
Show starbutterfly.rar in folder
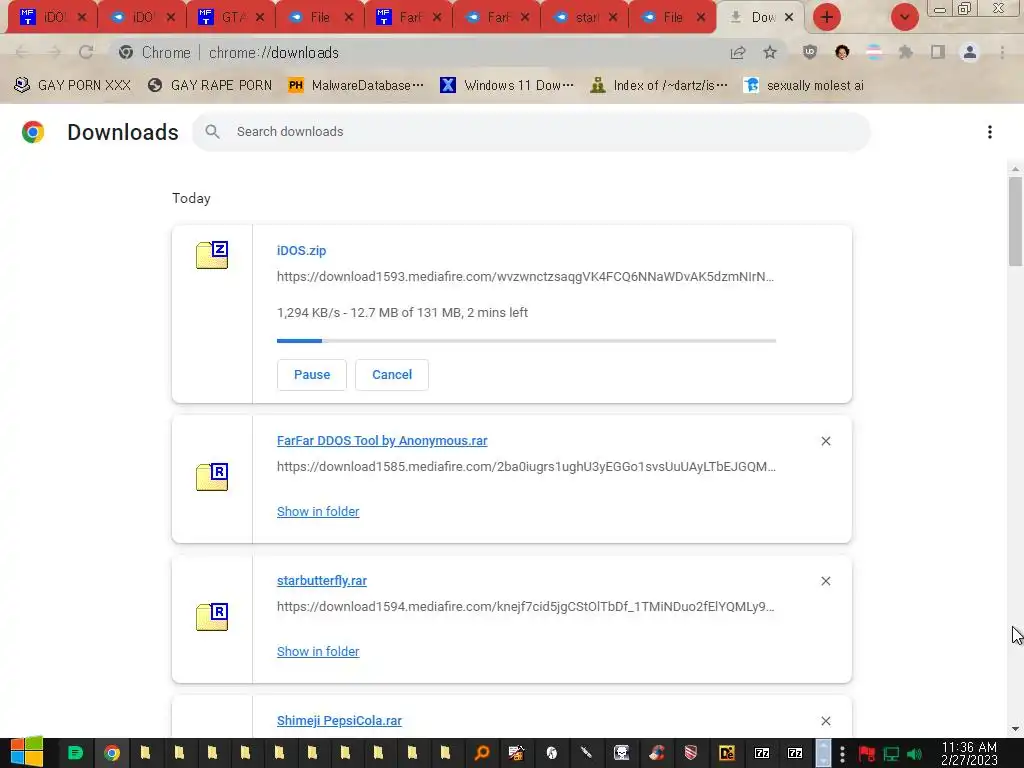click(318, 651)
